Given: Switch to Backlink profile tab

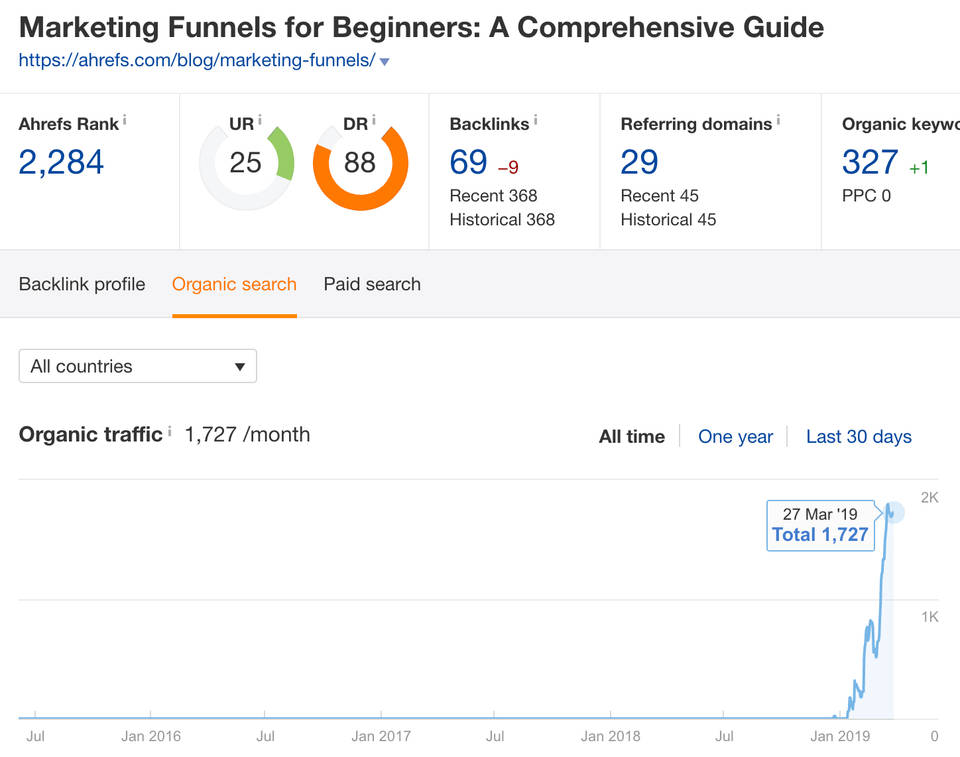Looking at the screenshot, I should click(x=82, y=284).
